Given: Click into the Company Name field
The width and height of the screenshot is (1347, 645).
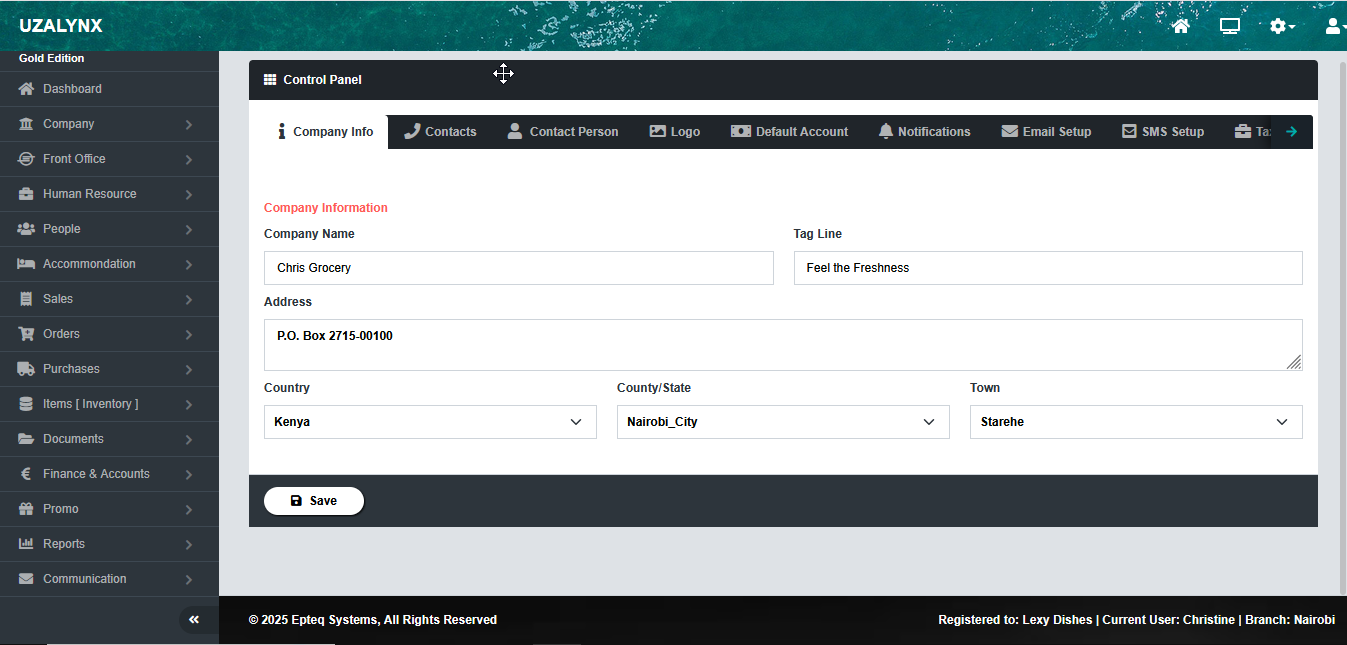Looking at the screenshot, I should (x=518, y=268).
